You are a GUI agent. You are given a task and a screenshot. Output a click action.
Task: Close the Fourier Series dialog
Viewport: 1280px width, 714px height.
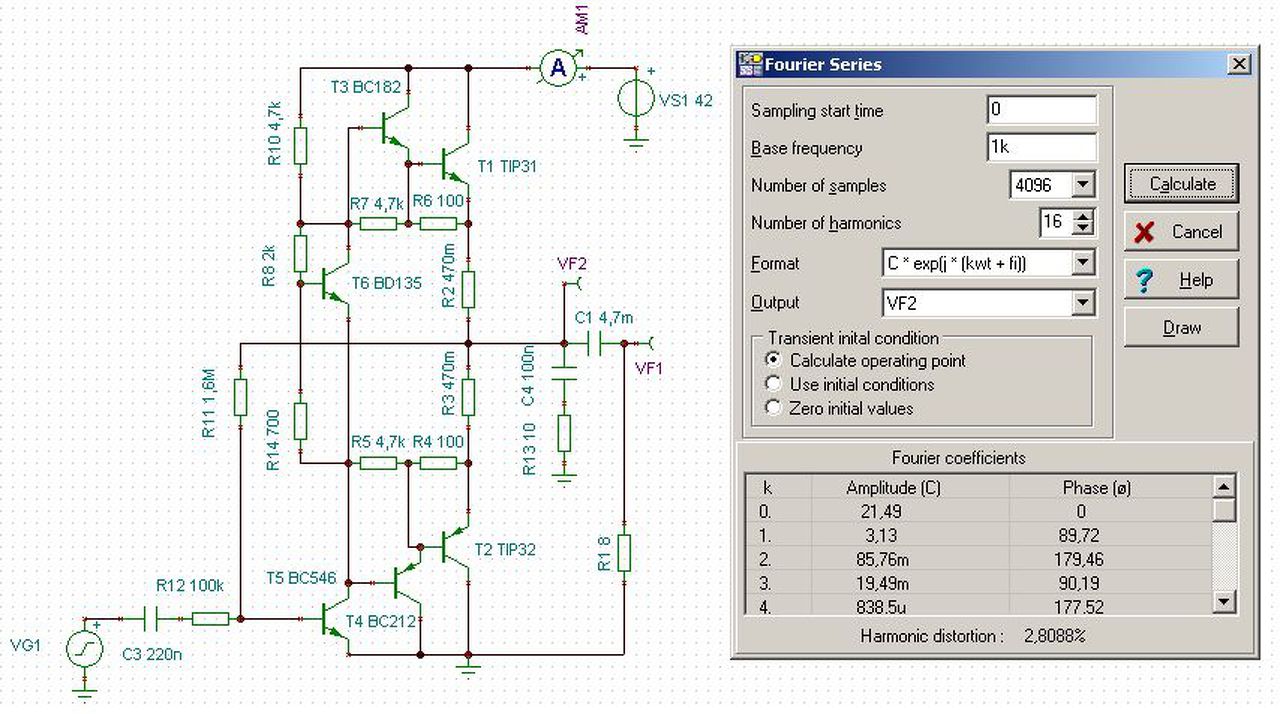pos(1239,64)
